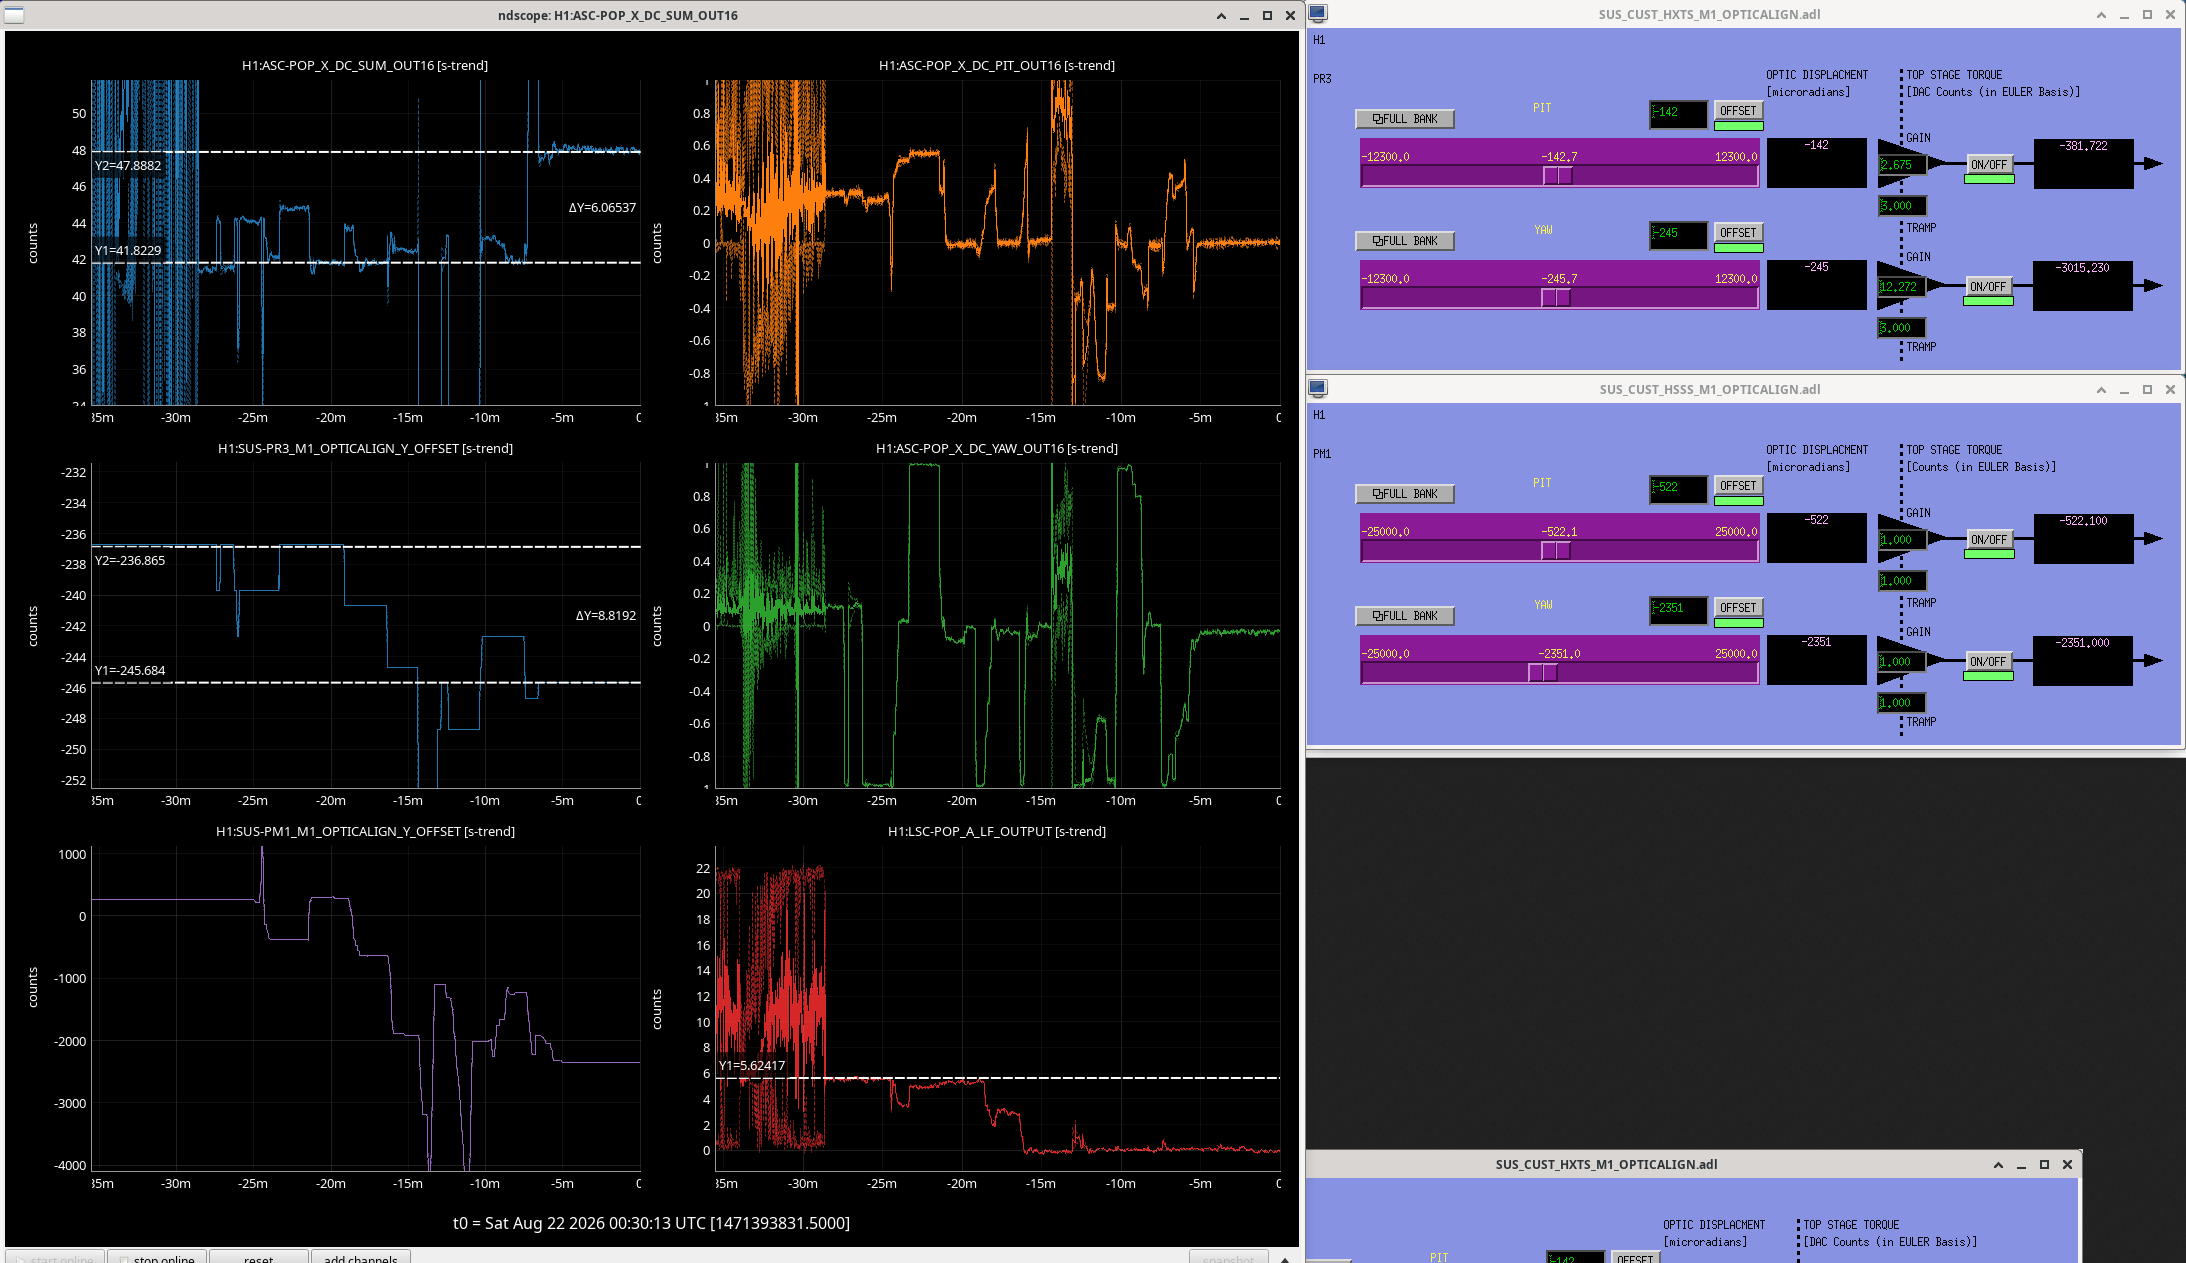Switch the PM1 PIT gain ON/OFF button

point(1988,540)
